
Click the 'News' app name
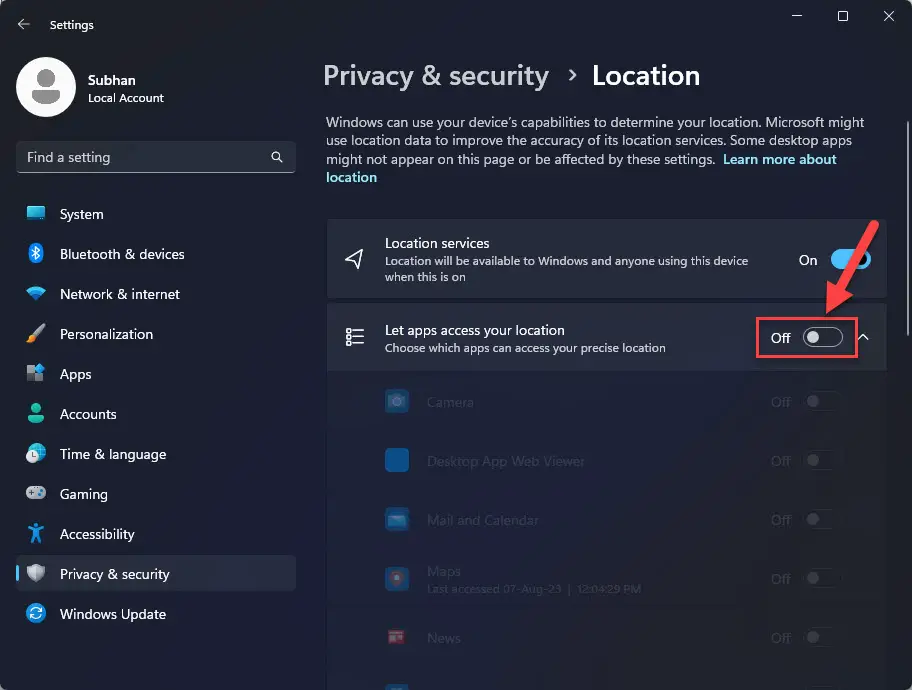click(444, 638)
